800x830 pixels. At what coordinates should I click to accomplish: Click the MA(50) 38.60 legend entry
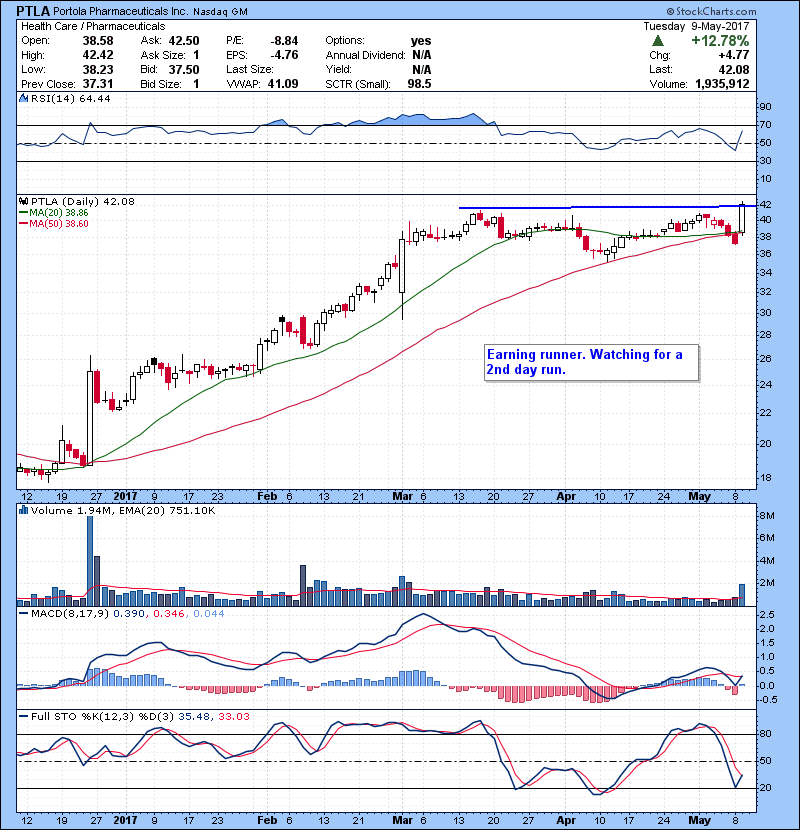coord(54,224)
